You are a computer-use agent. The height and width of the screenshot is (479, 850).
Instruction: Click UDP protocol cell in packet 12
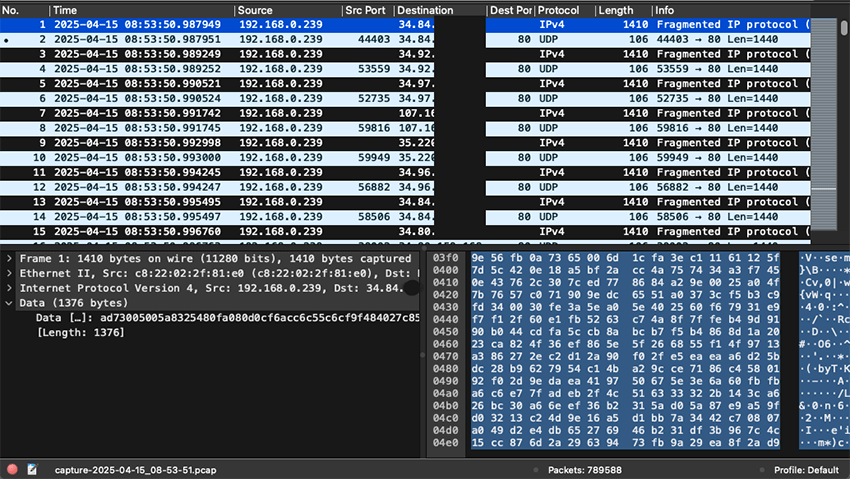coord(549,187)
